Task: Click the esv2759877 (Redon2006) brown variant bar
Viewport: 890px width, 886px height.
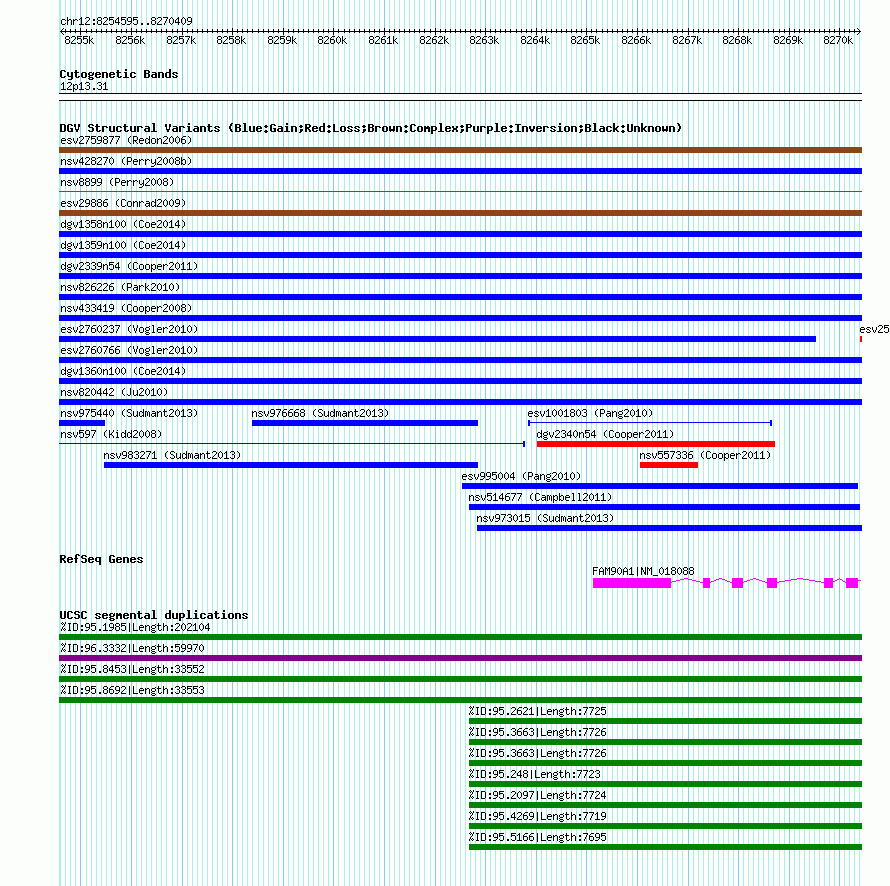Action: [x=460, y=150]
